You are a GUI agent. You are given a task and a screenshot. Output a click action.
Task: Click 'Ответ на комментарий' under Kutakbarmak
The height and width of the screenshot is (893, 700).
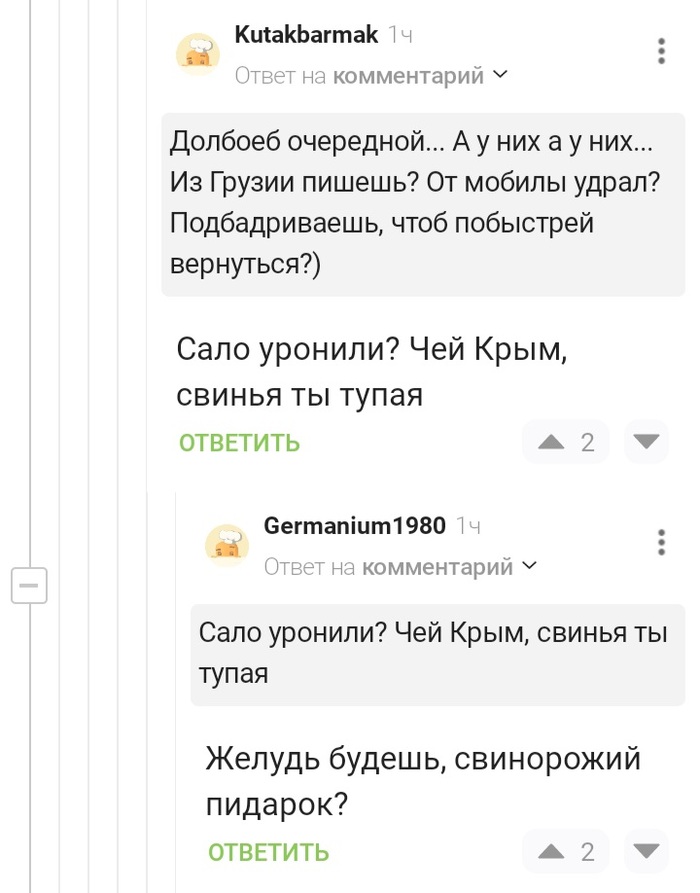coord(359,76)
